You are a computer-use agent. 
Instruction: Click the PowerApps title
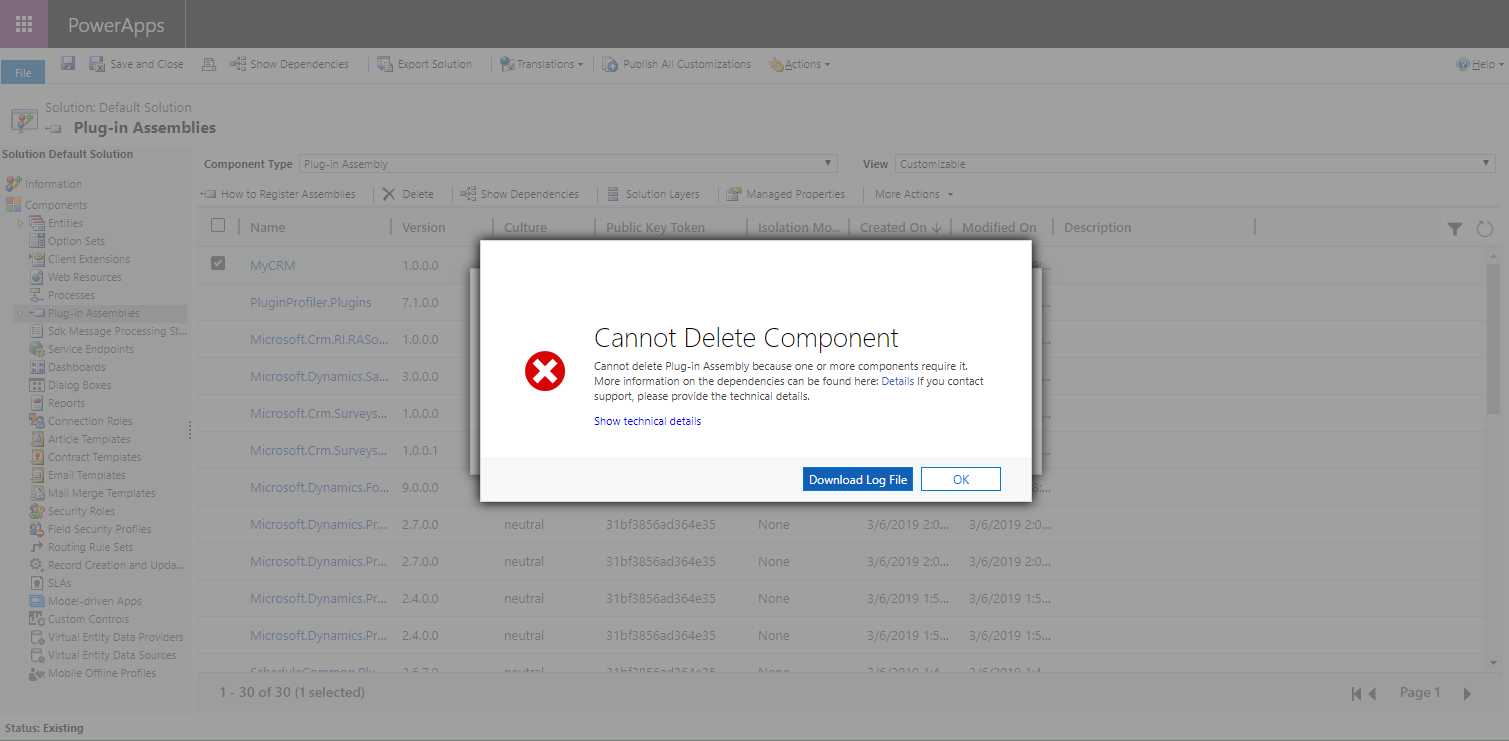pyautogui.click(x=116, y=25)
